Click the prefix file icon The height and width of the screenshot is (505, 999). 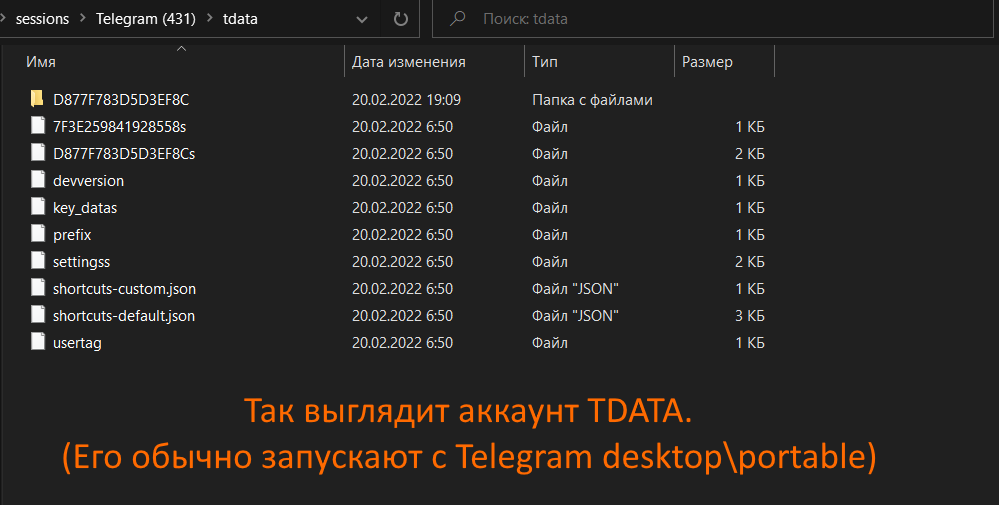click(38, 234)
